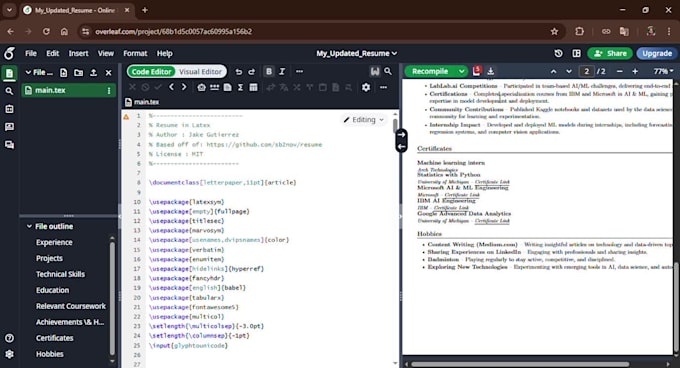Close the file tree panel
The image size is (680, 368).
click(108, 72)
